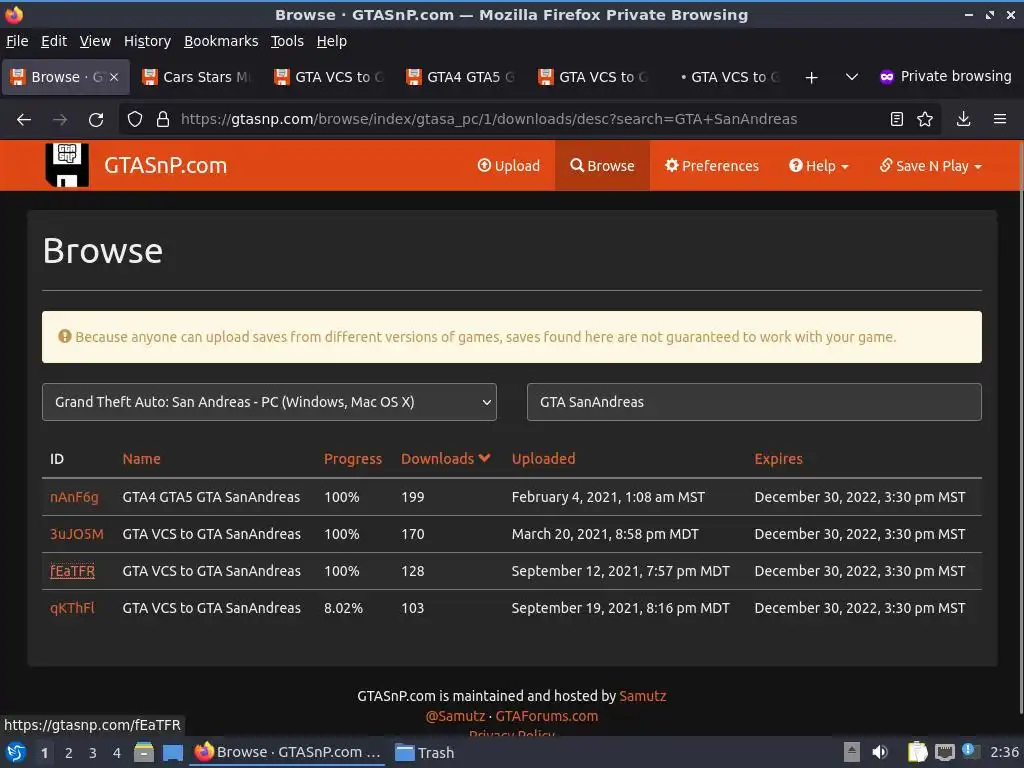This screenshot has width=1024, height=768.
Task: Switch to workspace 3
Action: 93,753
